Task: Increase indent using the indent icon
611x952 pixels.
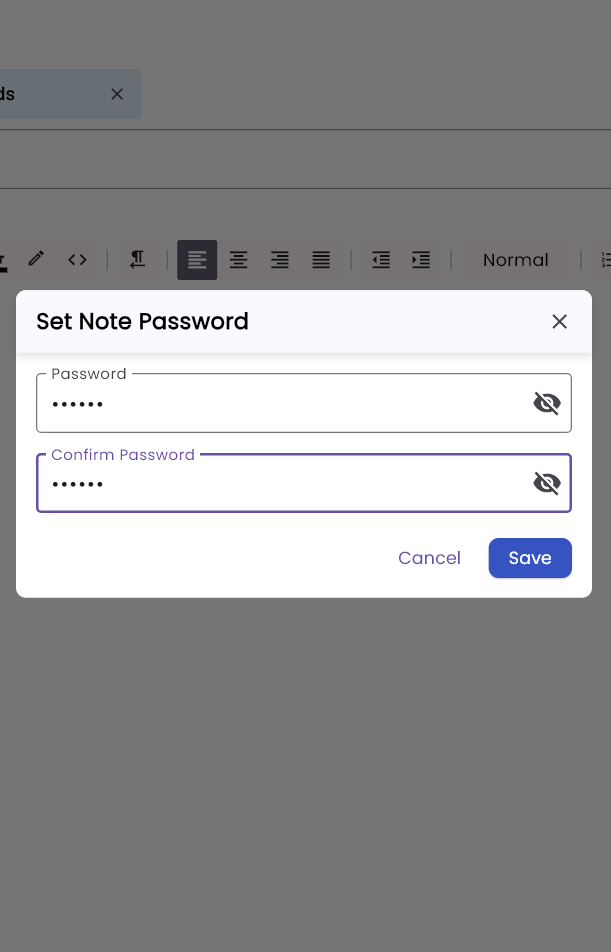Action: (x=421, y=260)
